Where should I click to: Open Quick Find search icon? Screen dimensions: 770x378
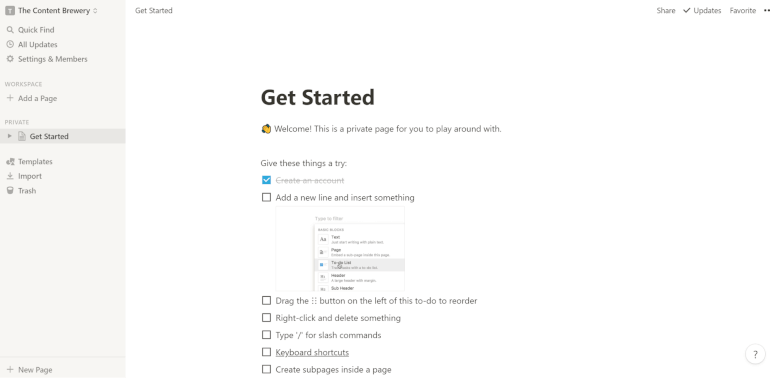click(x=10, y=30)
